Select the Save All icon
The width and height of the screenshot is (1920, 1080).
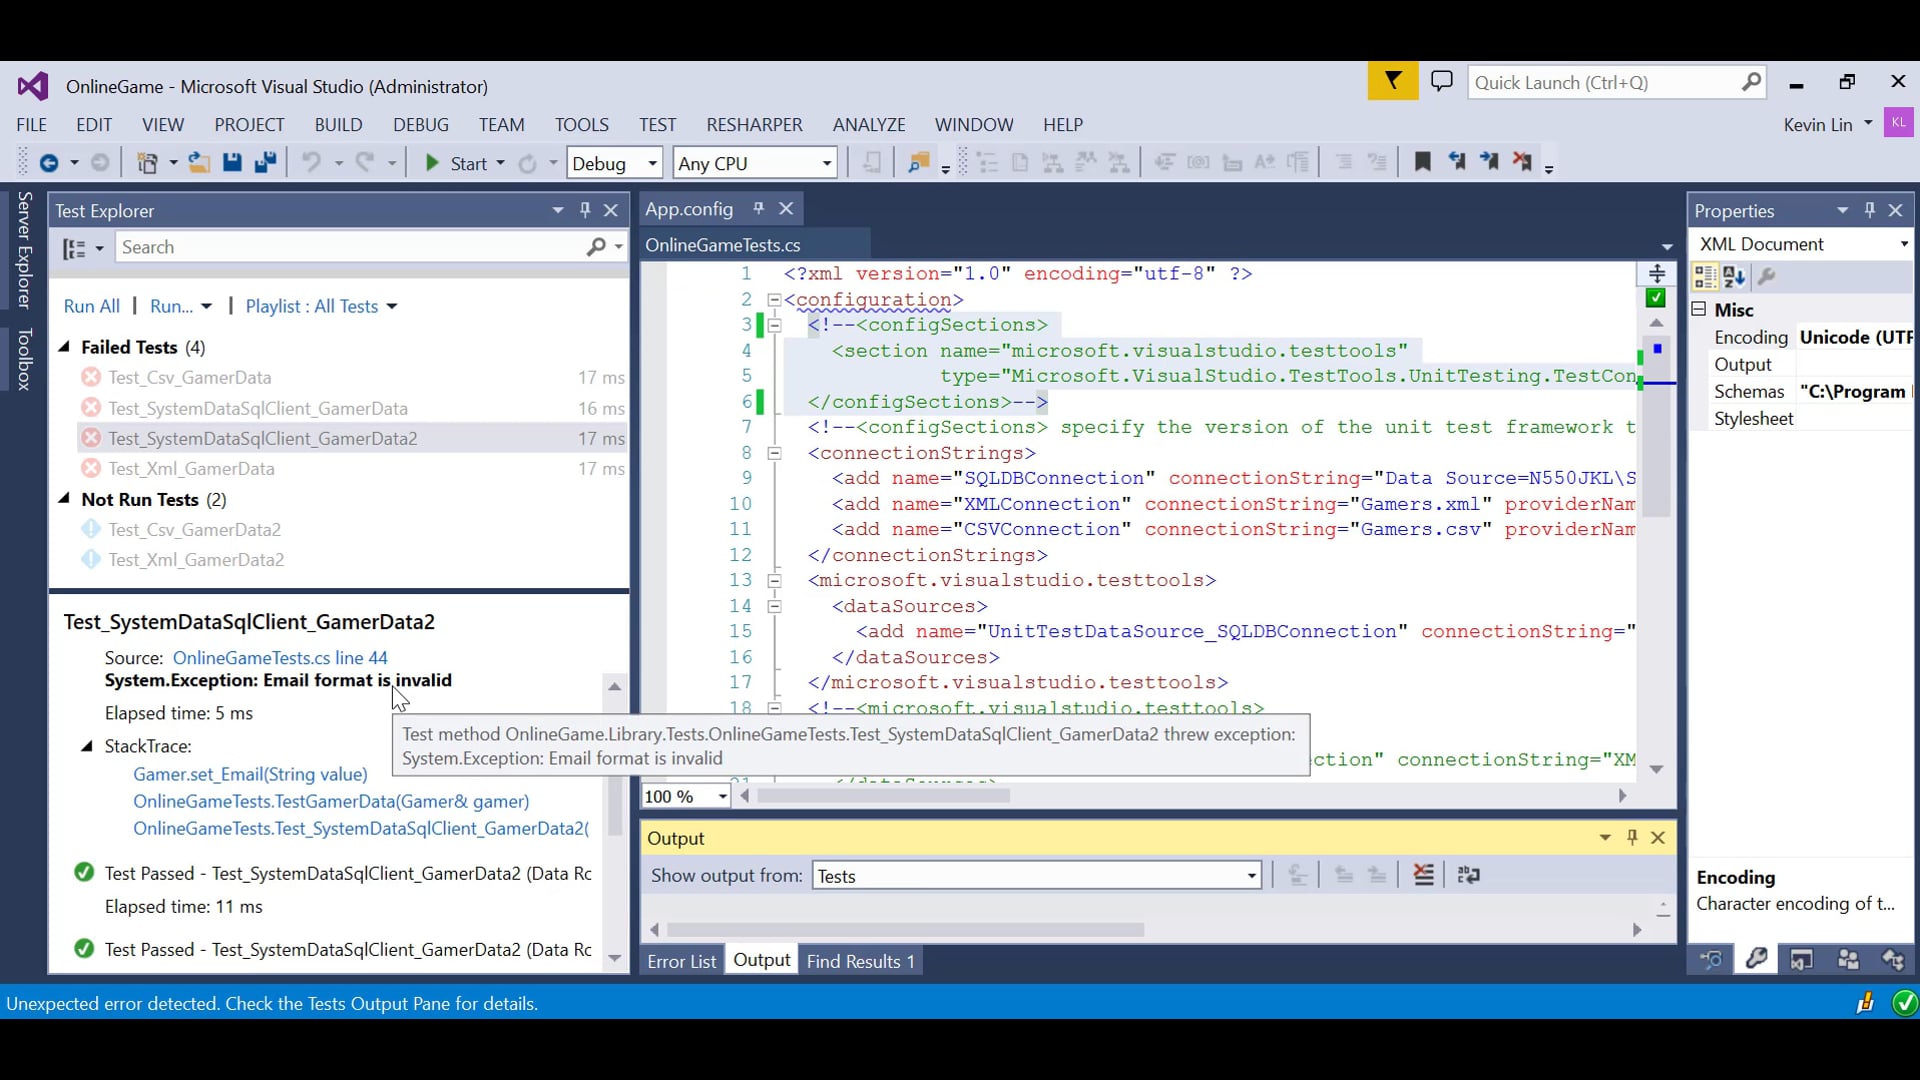(264, 162)
